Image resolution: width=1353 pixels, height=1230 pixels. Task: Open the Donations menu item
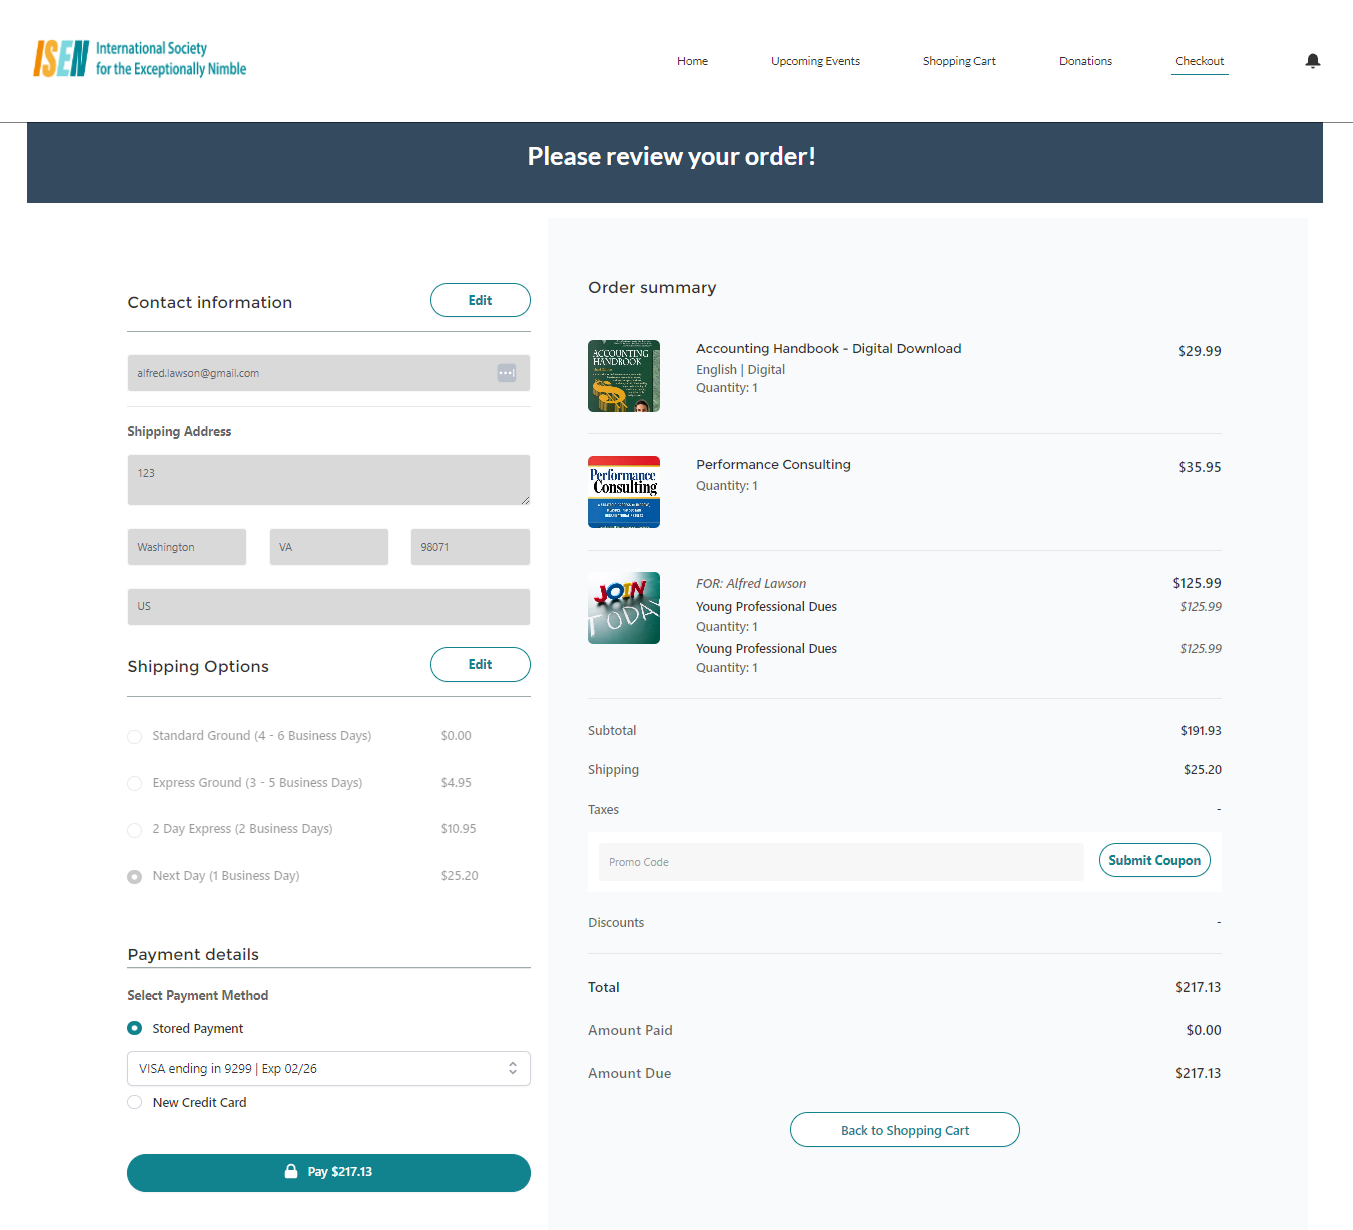(1085, 61)
